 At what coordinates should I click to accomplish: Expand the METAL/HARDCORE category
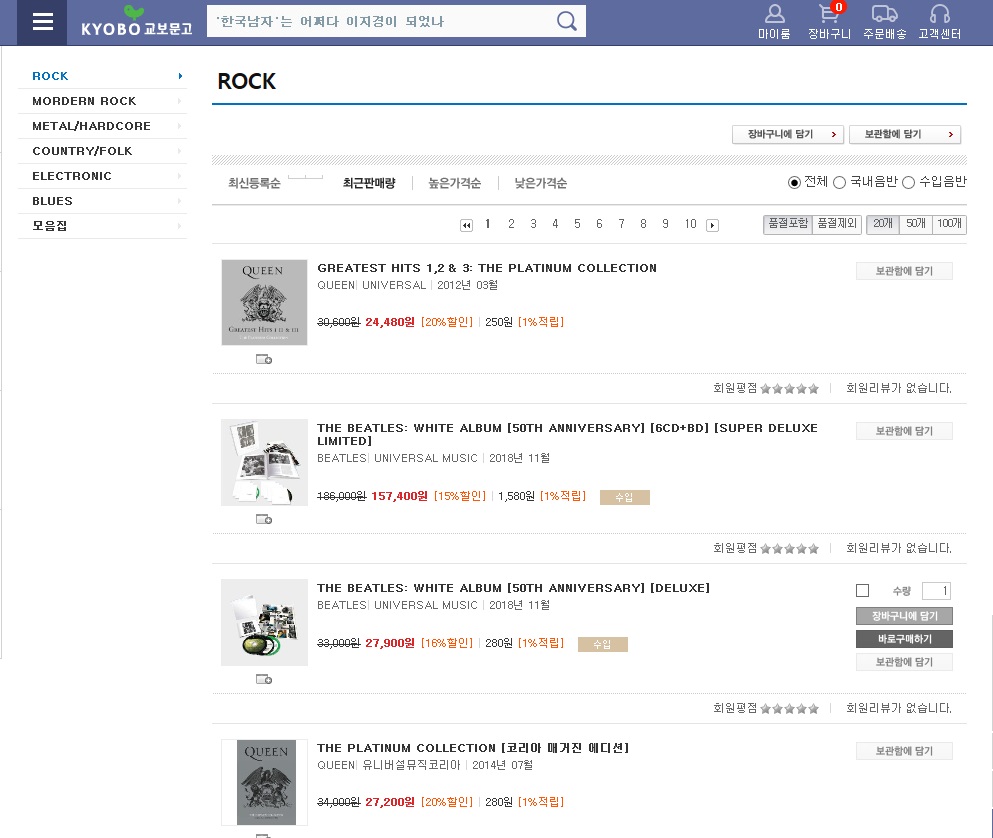point(100,126)
